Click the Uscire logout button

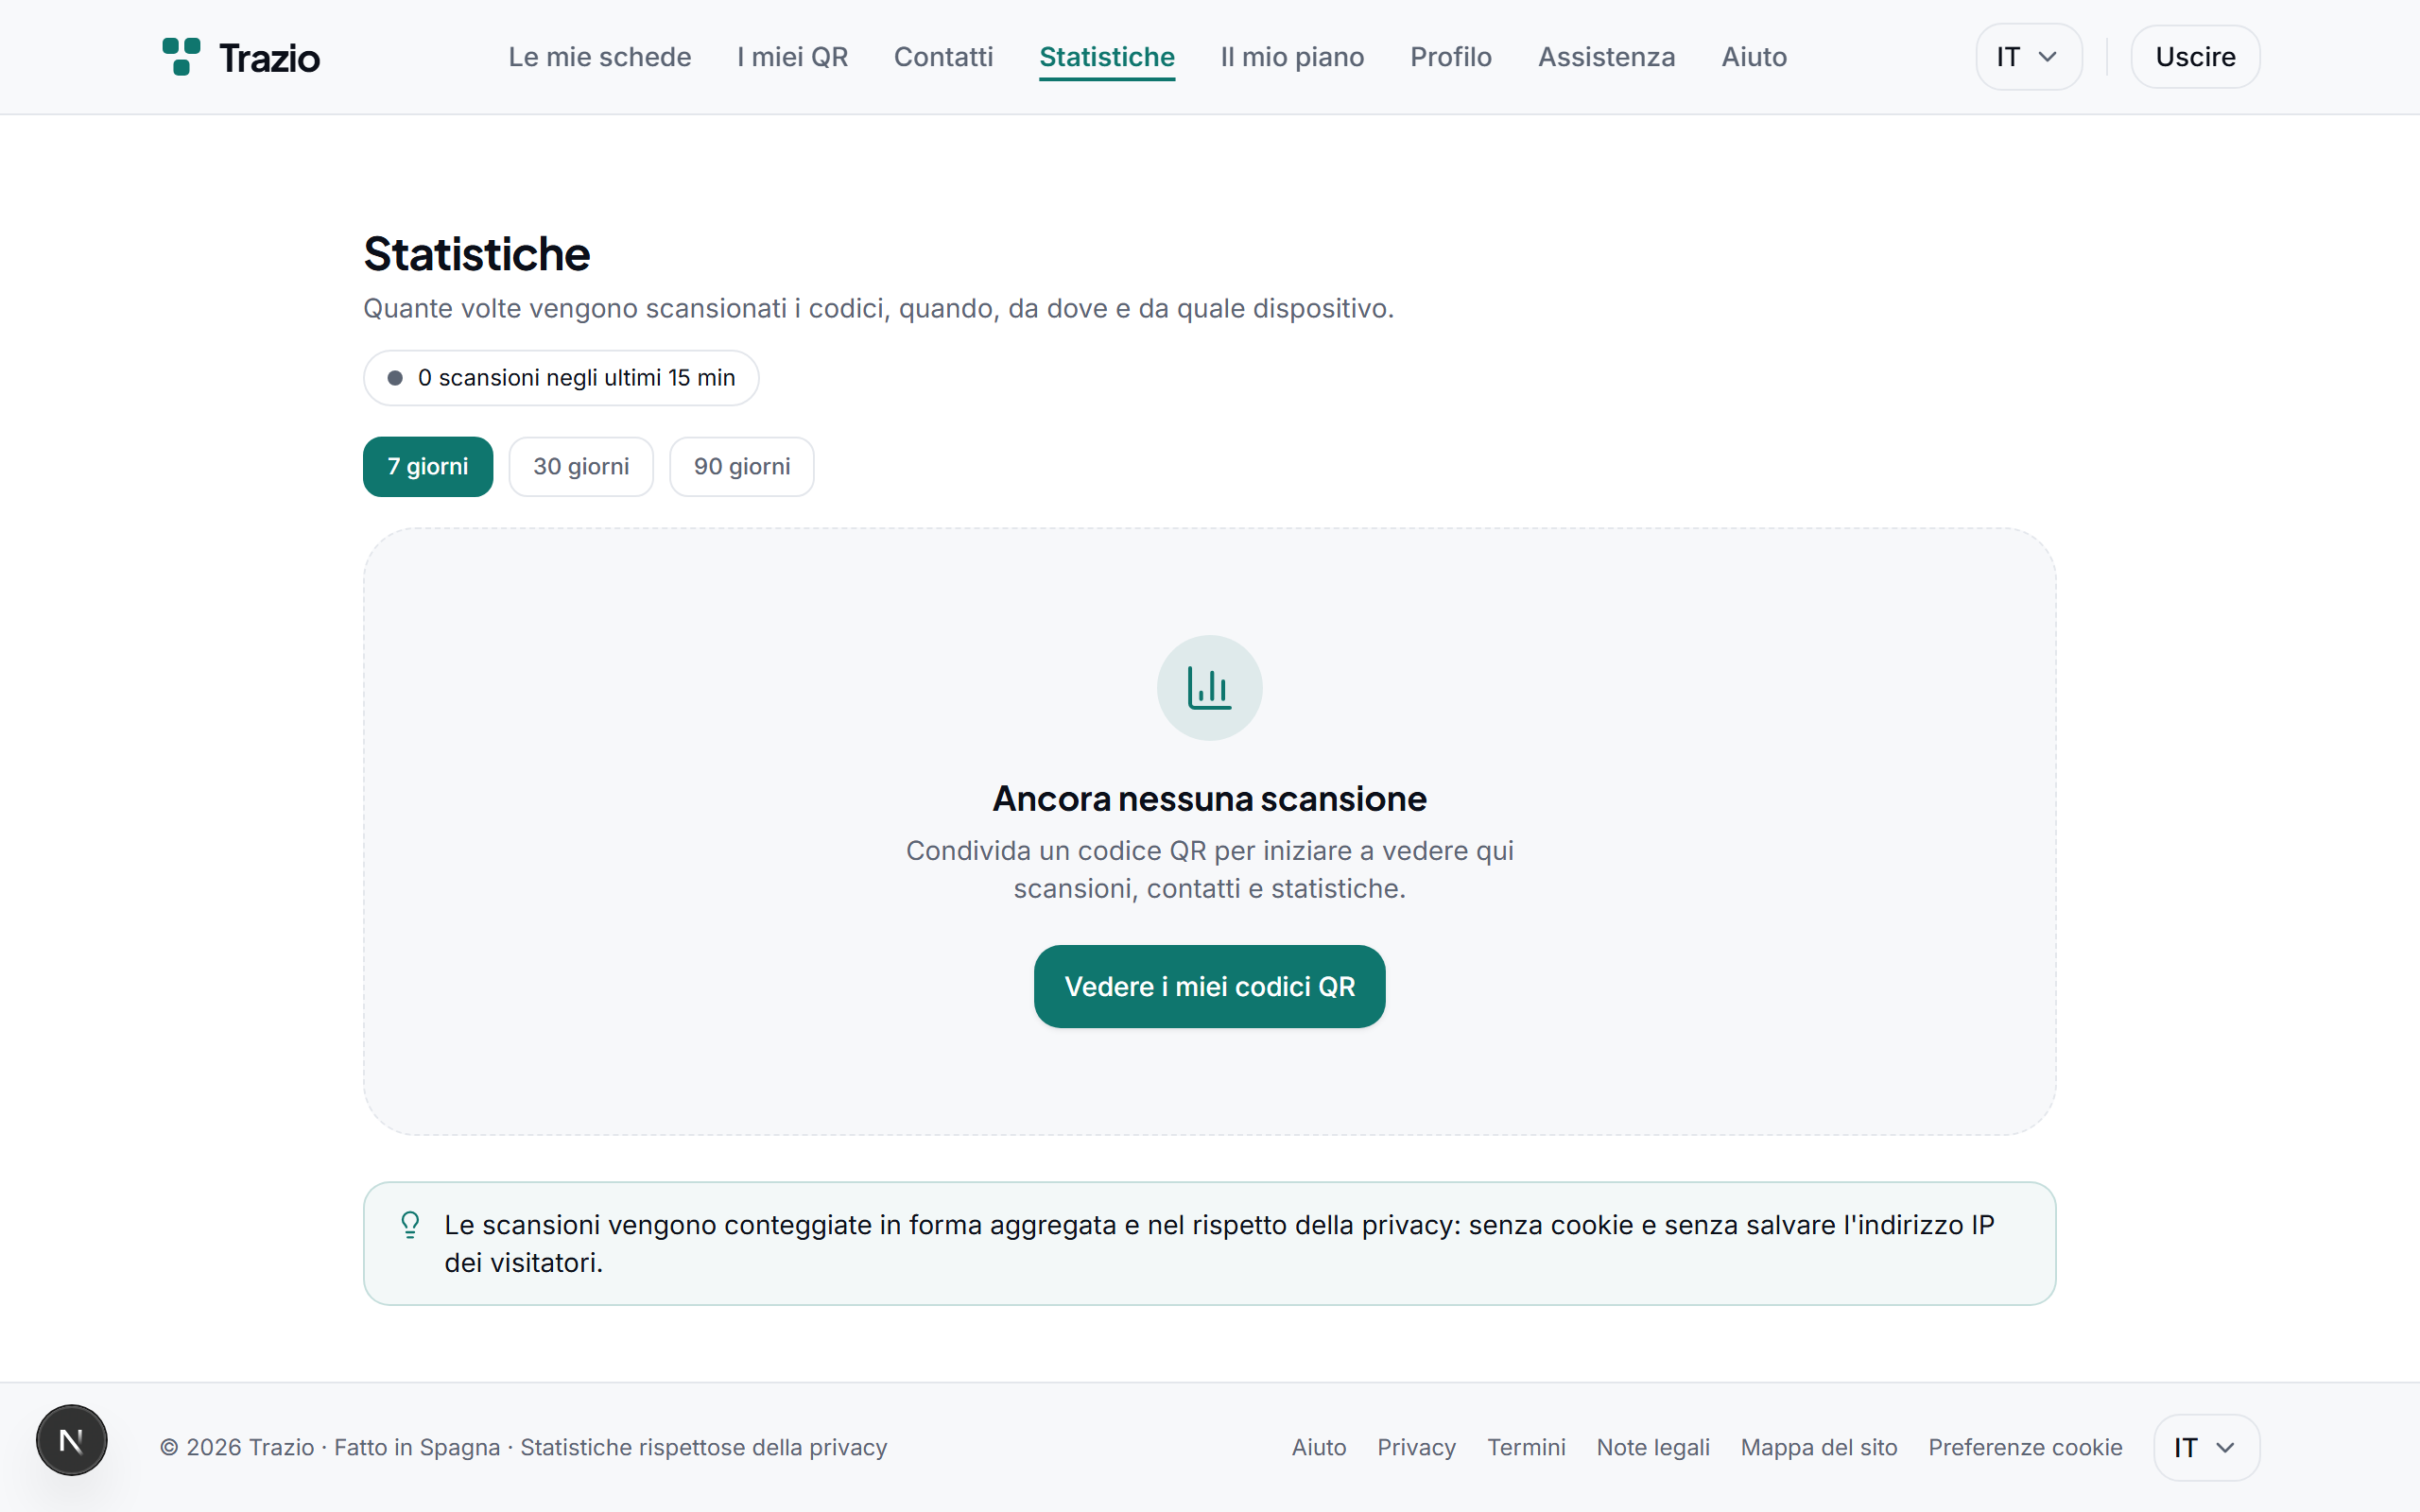coord(2195,57)
